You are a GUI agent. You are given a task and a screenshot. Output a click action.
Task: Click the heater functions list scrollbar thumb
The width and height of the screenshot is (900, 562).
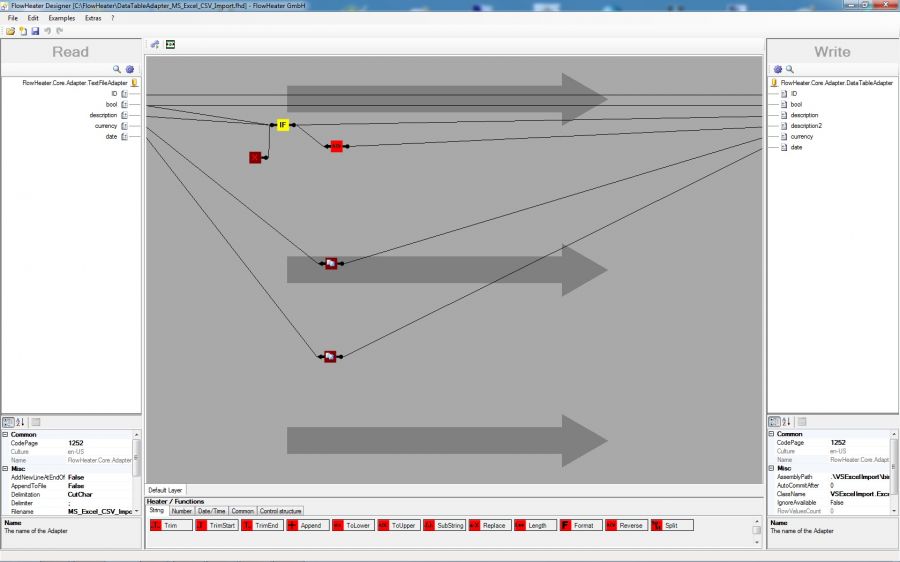(757, 530)
